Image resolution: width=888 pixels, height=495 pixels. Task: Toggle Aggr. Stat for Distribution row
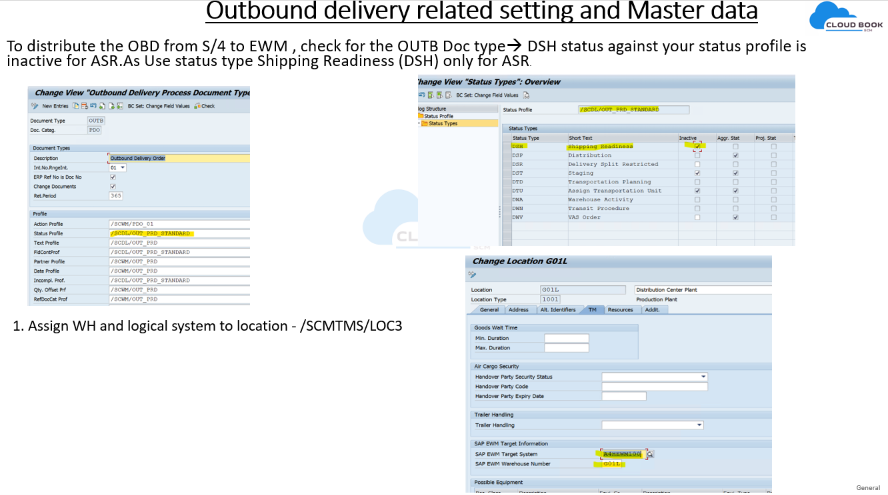tap(736, 155)
